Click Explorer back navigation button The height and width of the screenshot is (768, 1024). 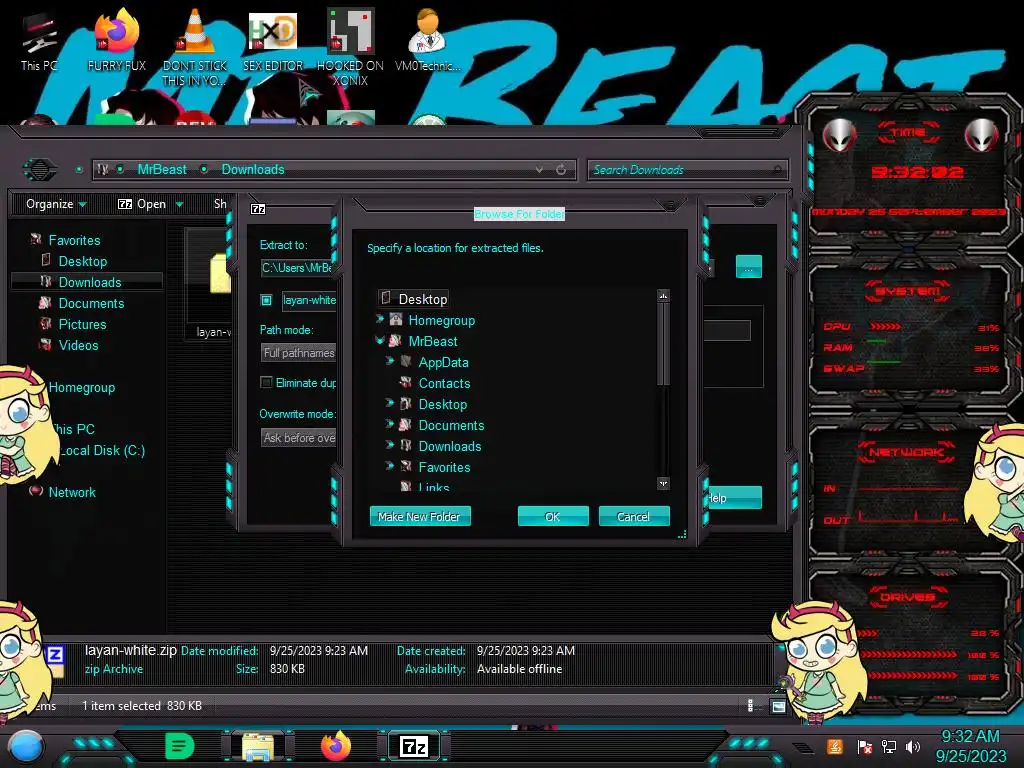(x=40, y=170)
